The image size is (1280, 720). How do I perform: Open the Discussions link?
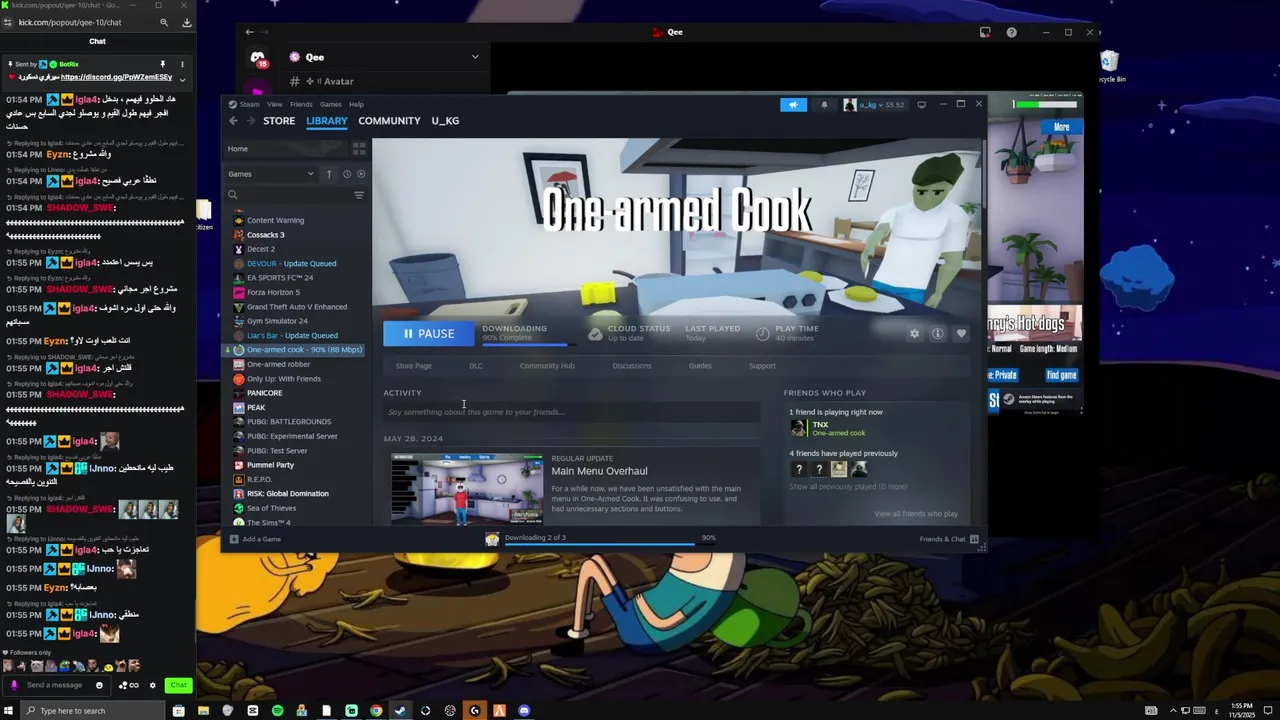[x=632, y=366]
